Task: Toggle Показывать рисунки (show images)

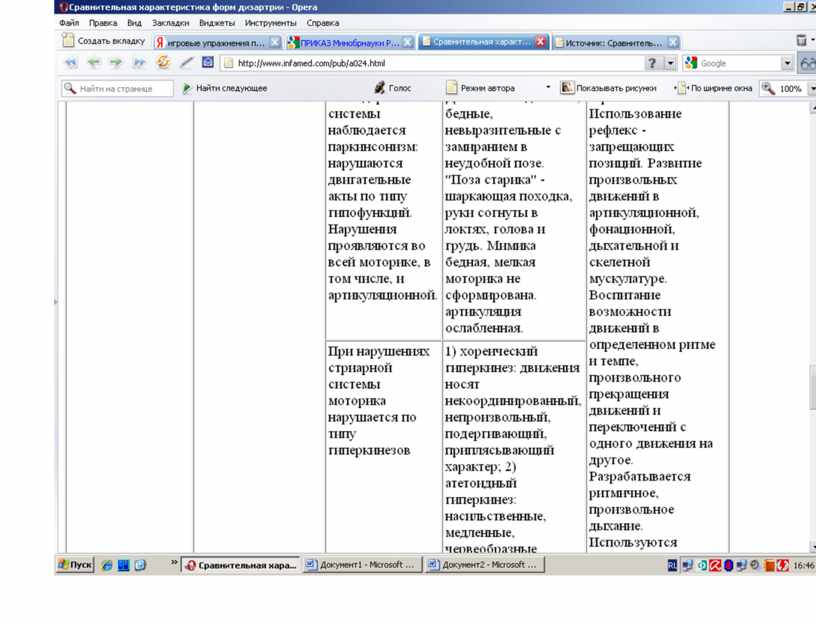Action: [608, 88]
